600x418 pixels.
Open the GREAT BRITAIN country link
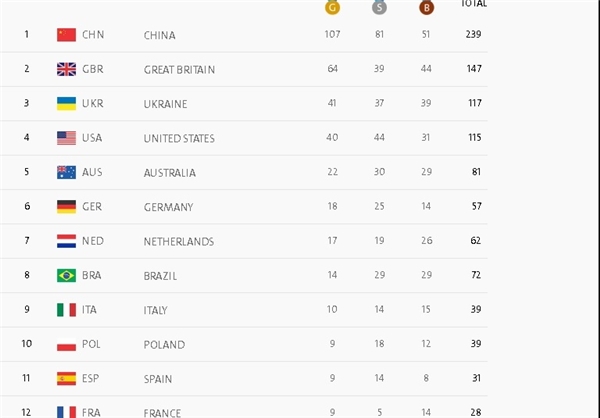pyautogui.click(x=179, y=70)
